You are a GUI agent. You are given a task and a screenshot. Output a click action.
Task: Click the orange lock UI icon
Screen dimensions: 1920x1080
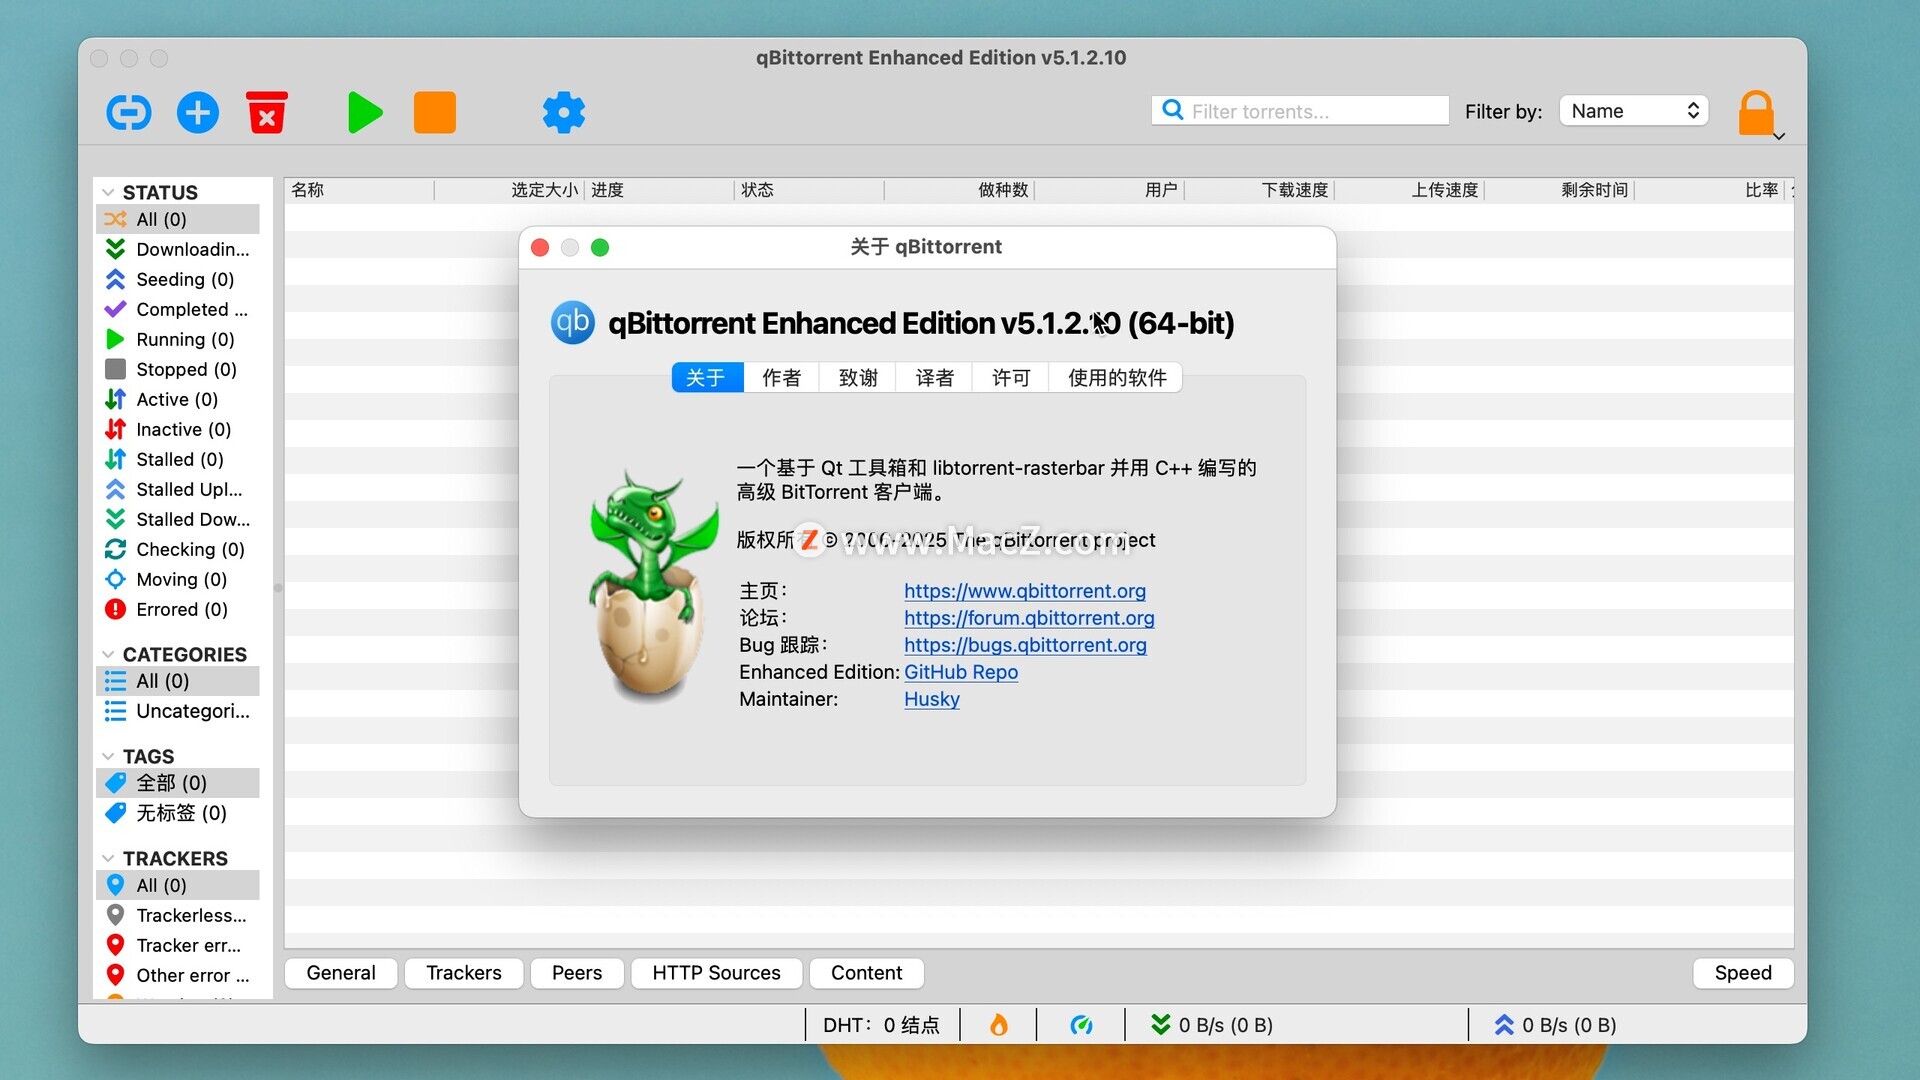coord(1756,112)
